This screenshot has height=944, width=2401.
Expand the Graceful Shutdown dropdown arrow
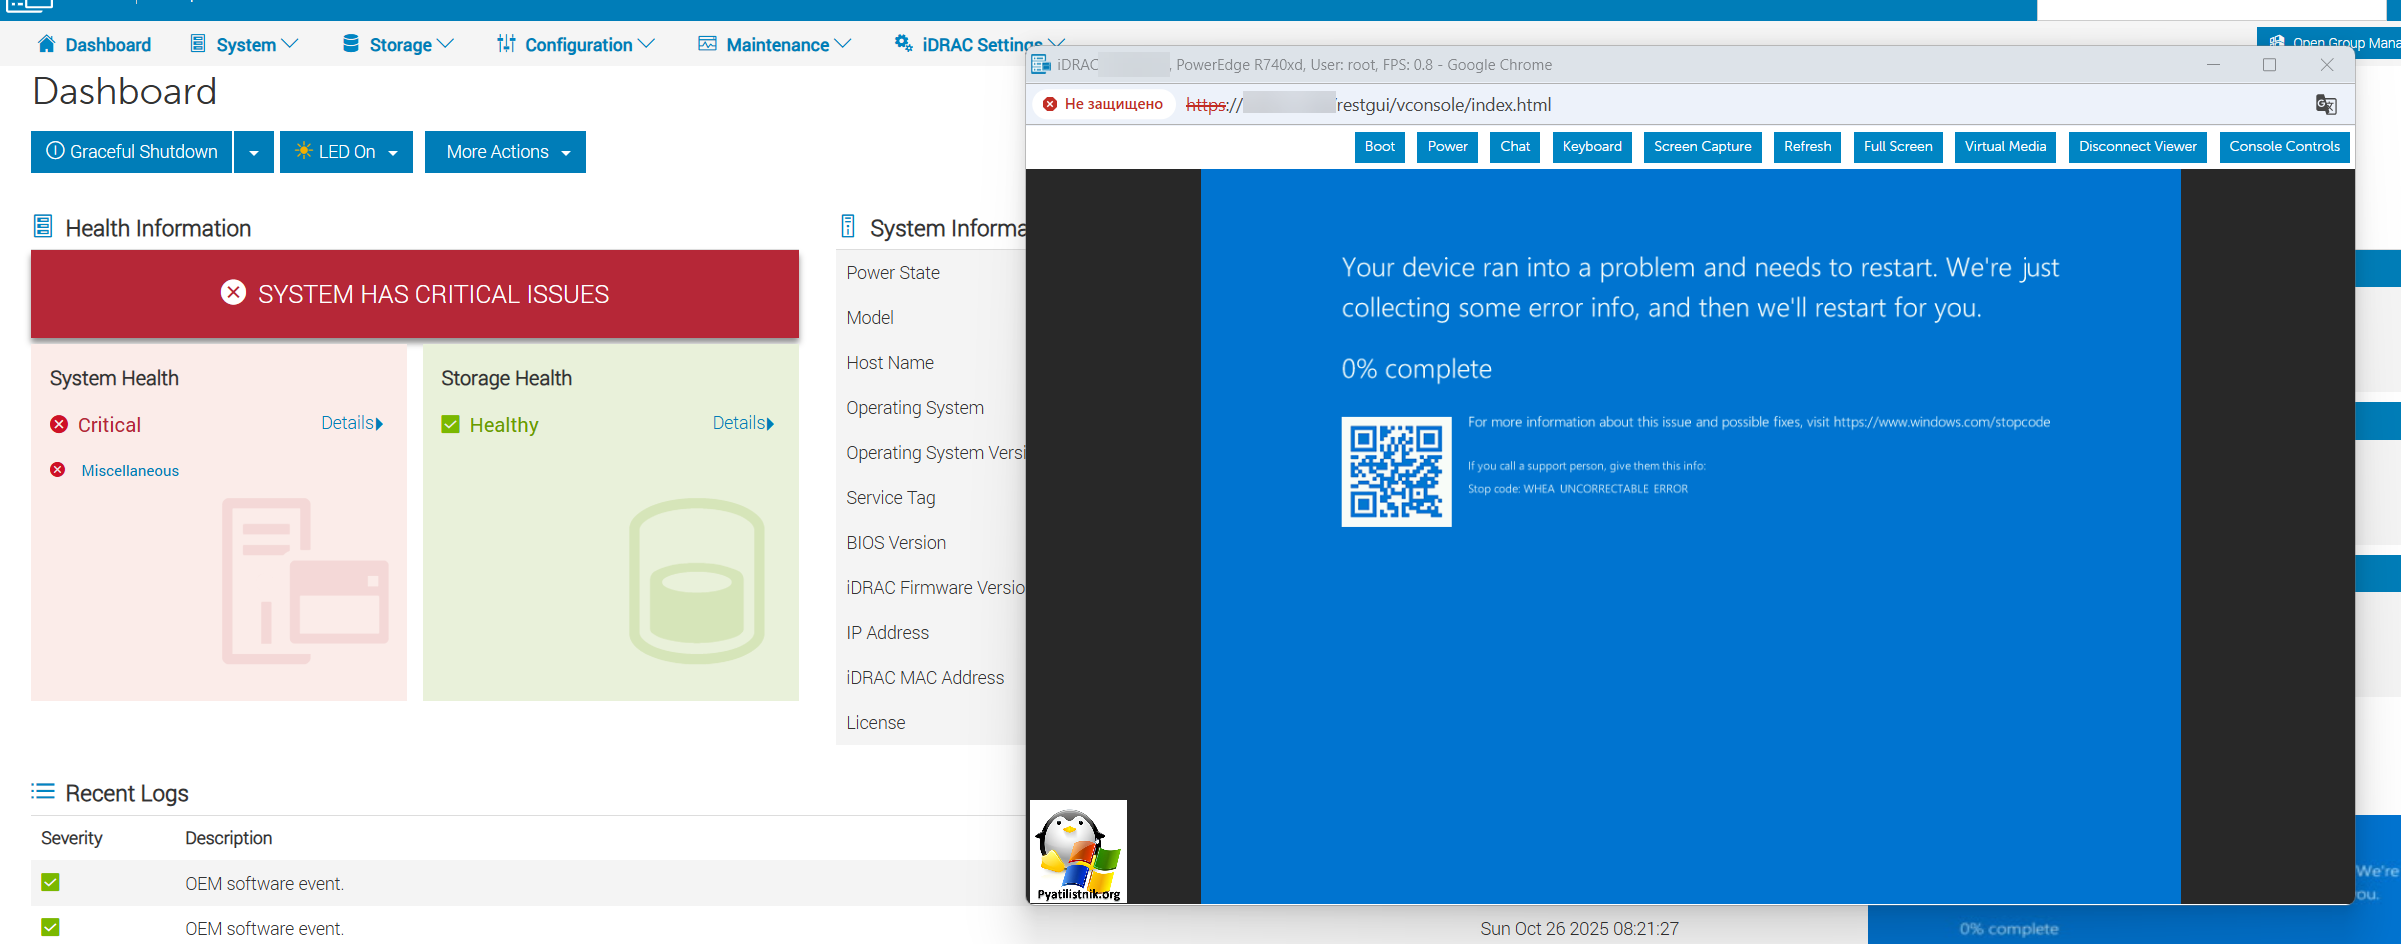click(x=254, y=153)
